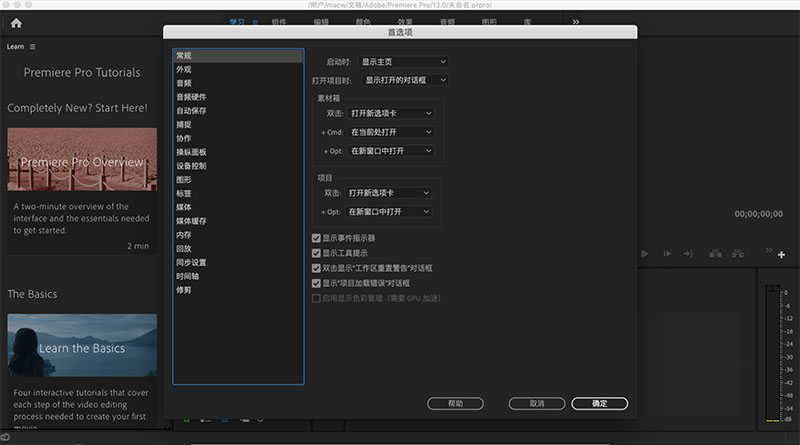This screenshot has width=800, height=445.
Task: Select the 修剪 preferences category
Action: 238,290
